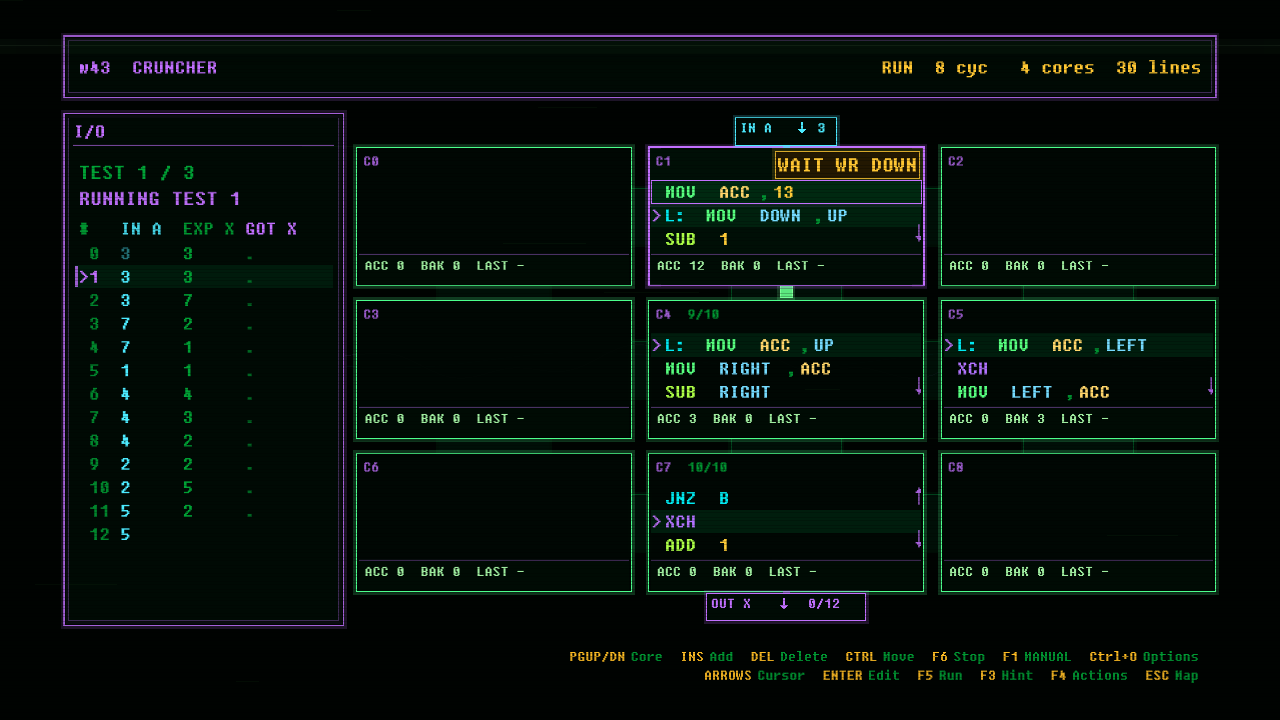1280x720 pixels.
Task: Select highlighted I/O table row 1
Action: tap(204, 277)
